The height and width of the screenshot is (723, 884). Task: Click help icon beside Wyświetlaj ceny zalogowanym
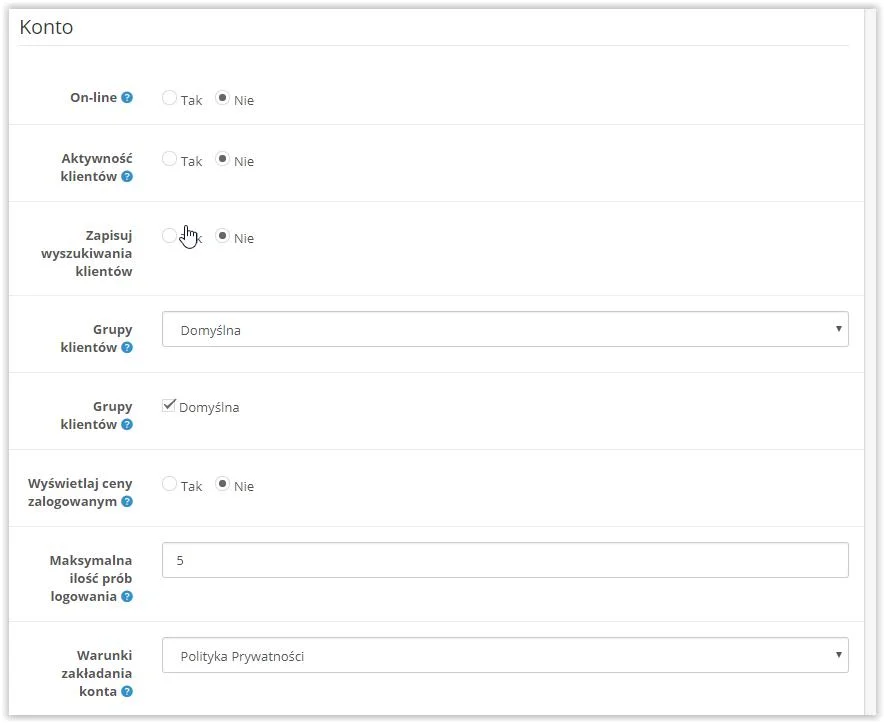[x=127, y=502]
